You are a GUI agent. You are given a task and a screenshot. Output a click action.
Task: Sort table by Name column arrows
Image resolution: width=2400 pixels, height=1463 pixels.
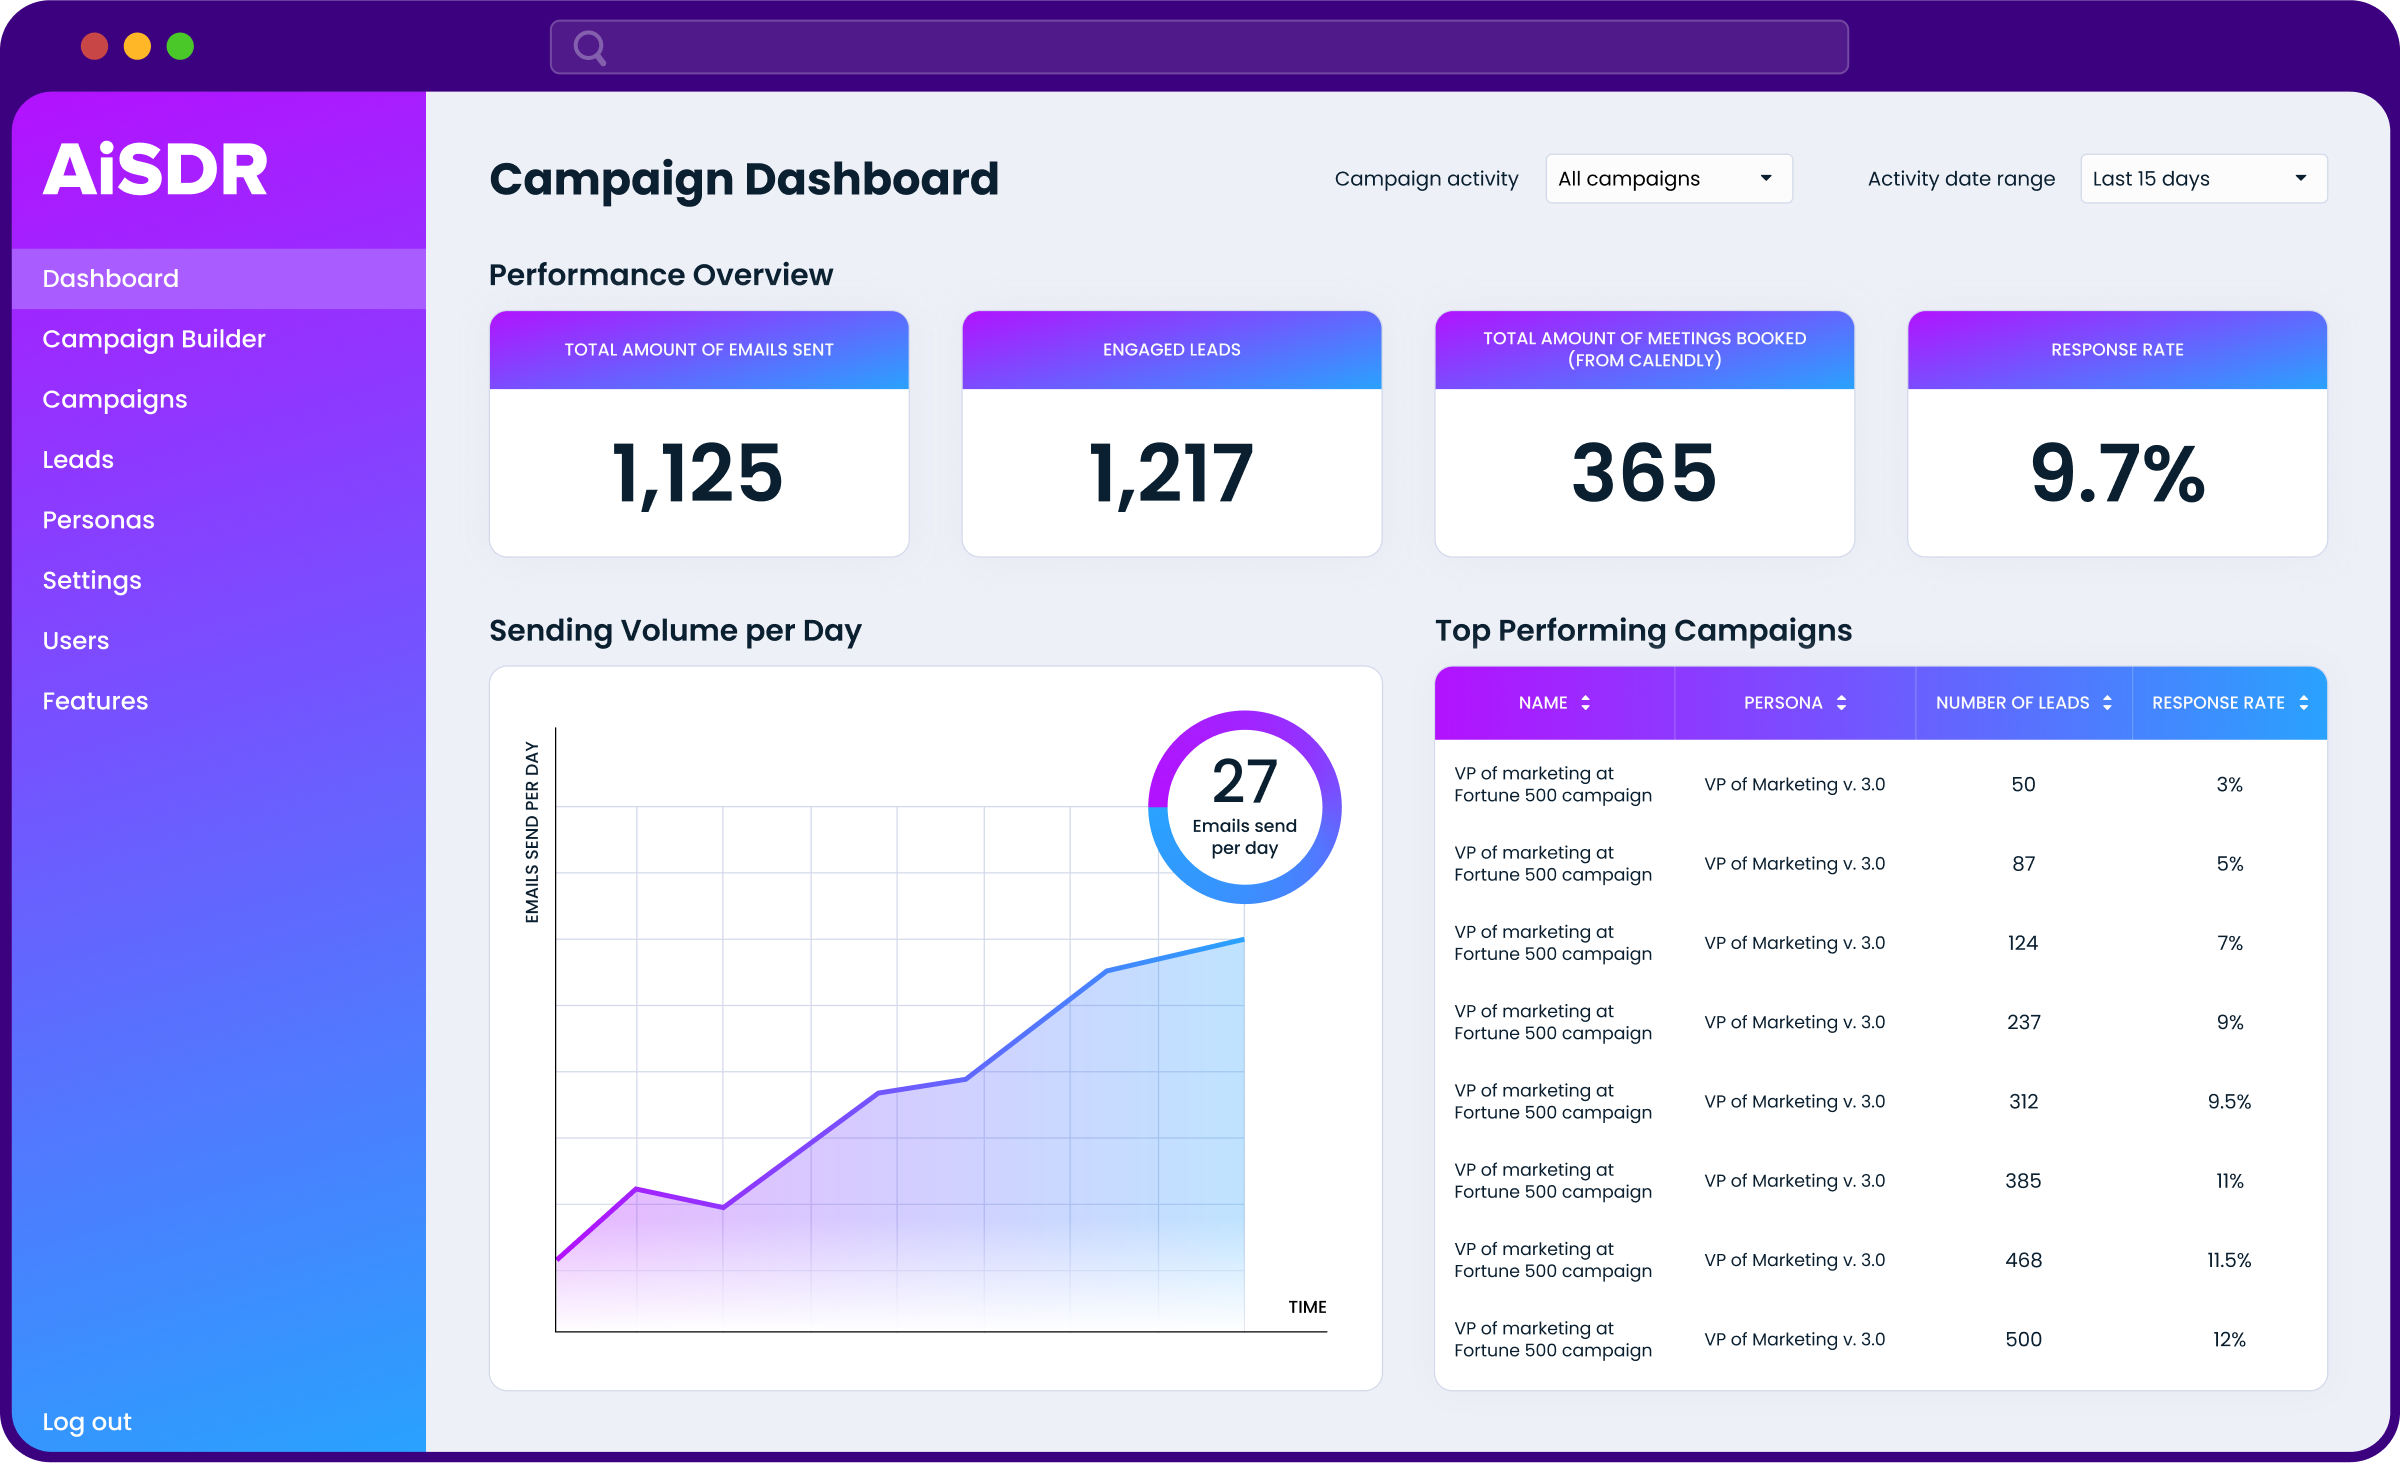[1585, 703]
